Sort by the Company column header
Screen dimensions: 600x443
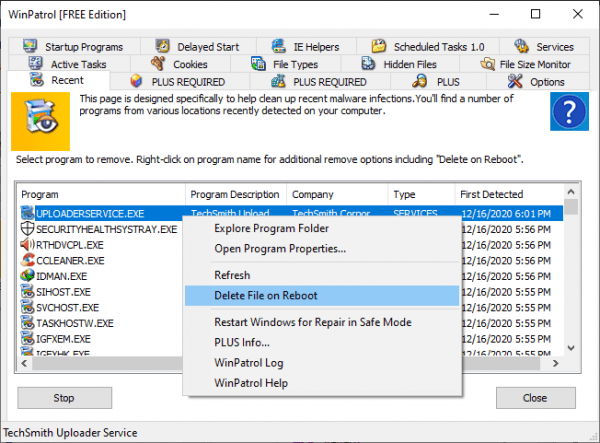point(337,194)
